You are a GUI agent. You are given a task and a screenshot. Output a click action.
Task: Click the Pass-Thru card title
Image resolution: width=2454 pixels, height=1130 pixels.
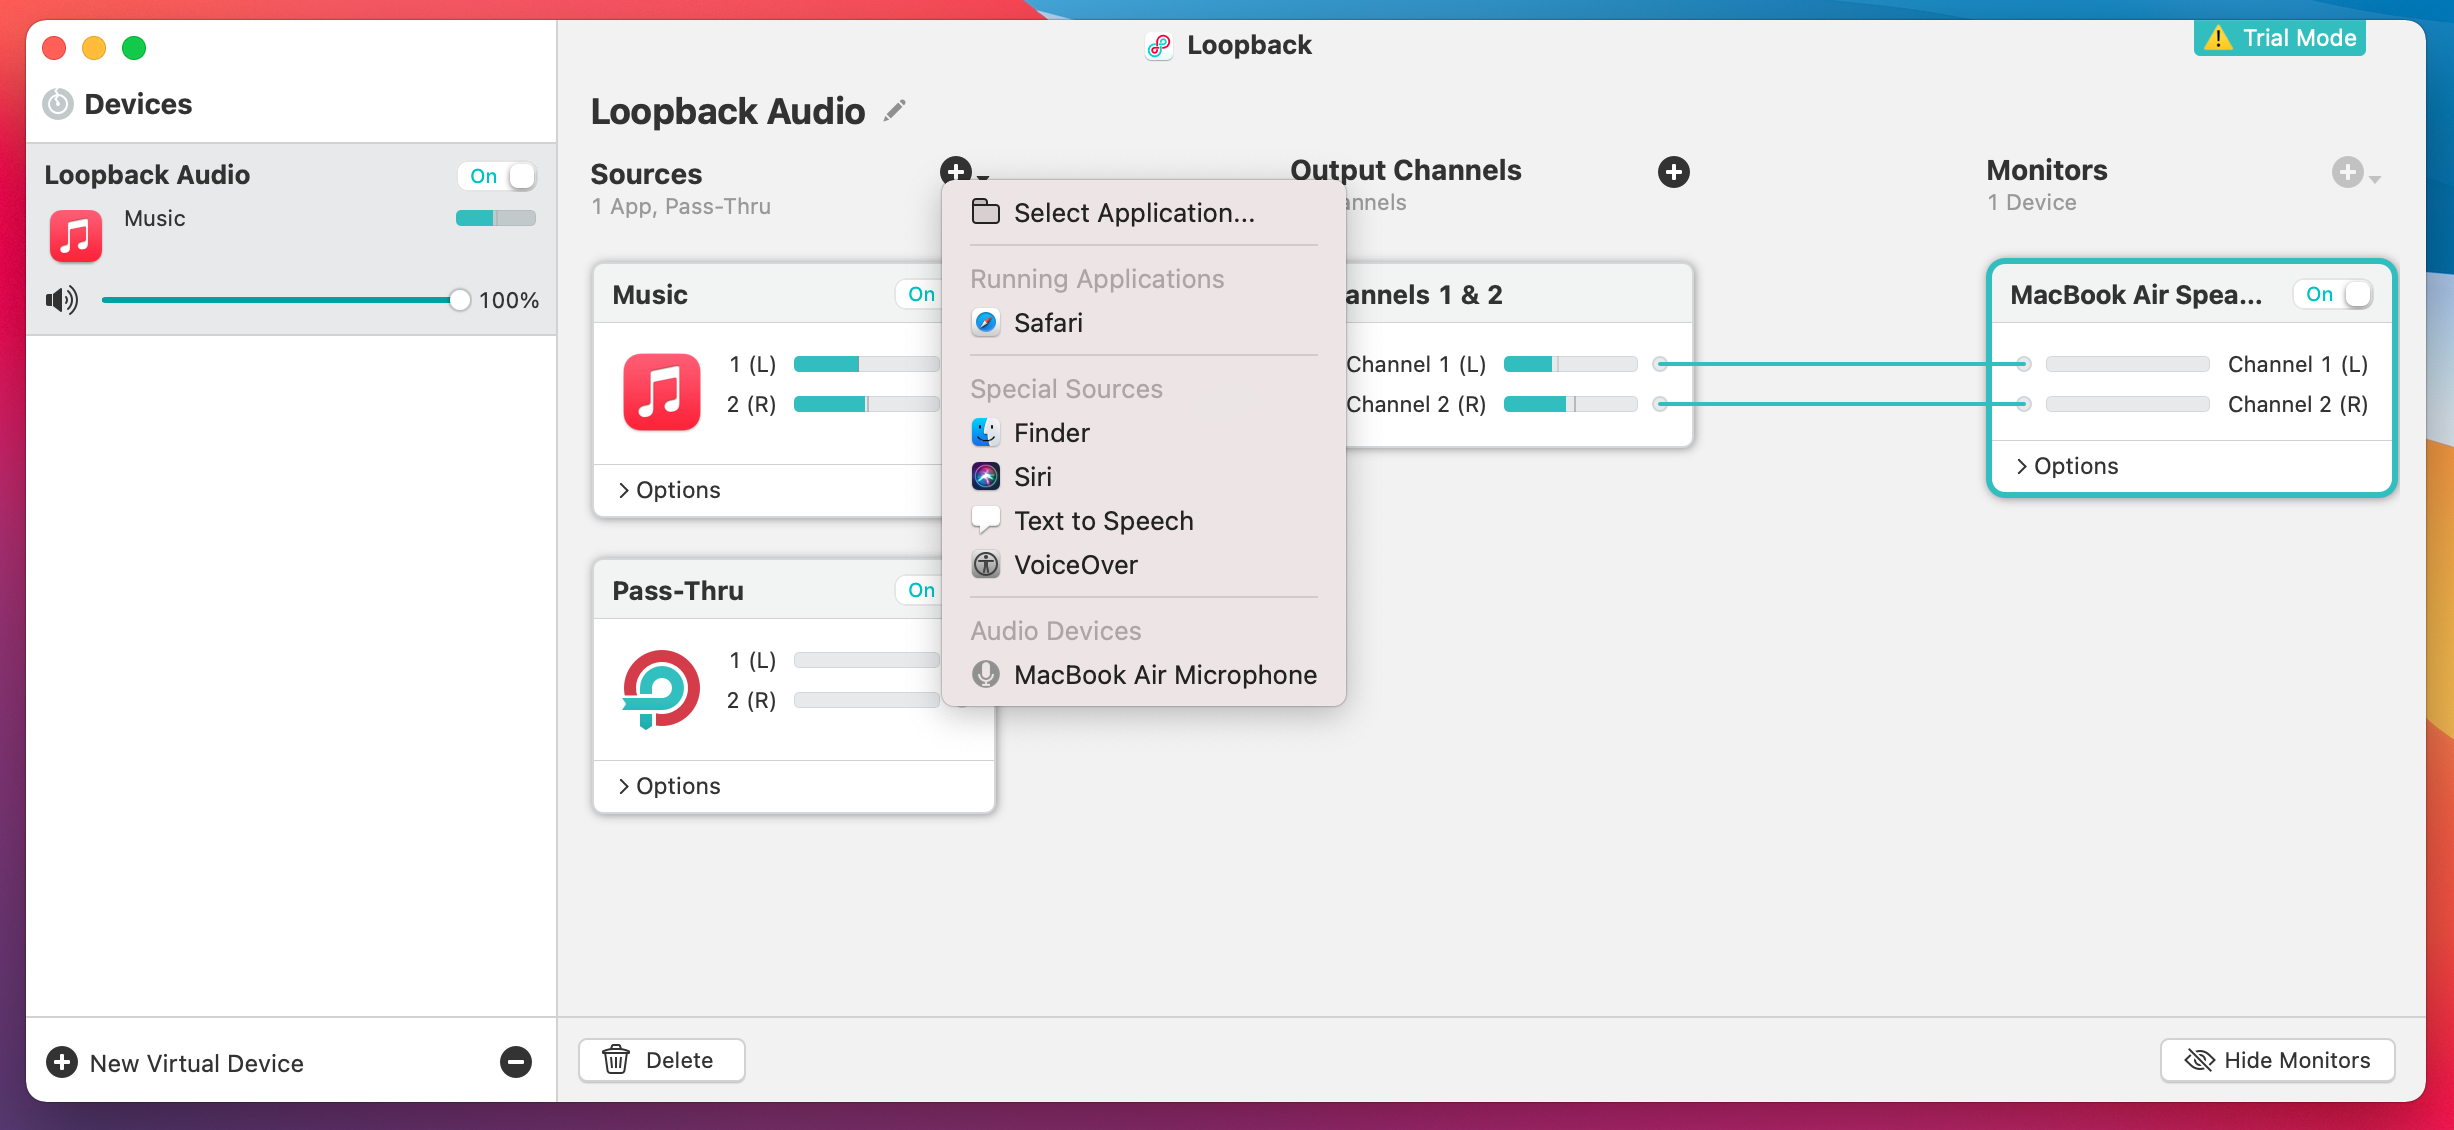(x=678, y=591)
